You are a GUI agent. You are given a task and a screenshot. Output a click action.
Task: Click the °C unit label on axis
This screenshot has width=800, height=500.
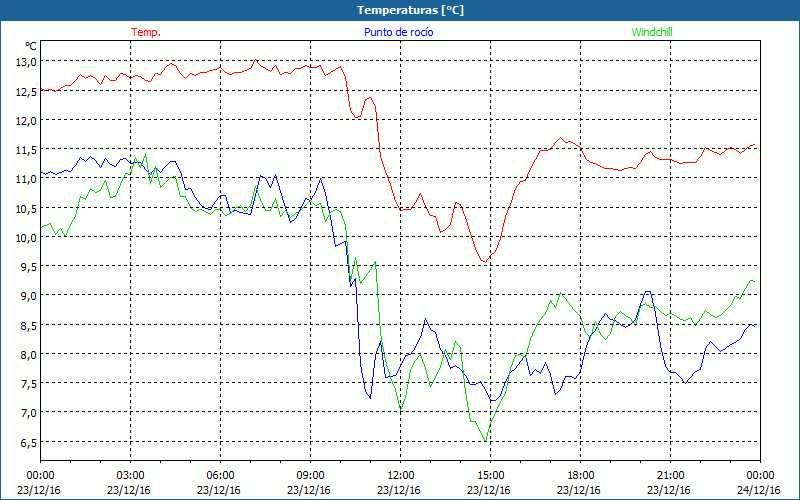coord(30,46)
